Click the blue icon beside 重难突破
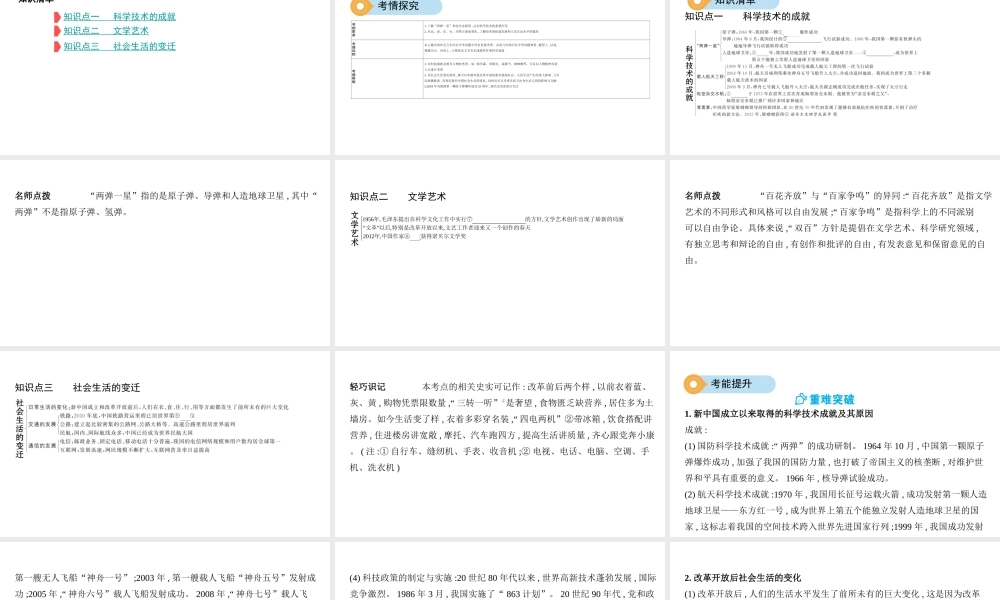 tap(801, 399)
